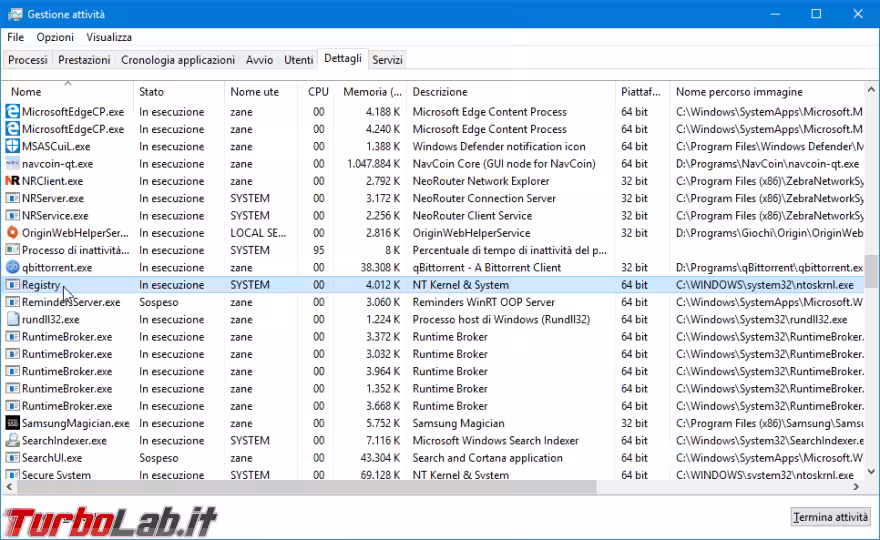
Task: Click the qbittorrent.exe blue icon
Action: tap(12, 267)
